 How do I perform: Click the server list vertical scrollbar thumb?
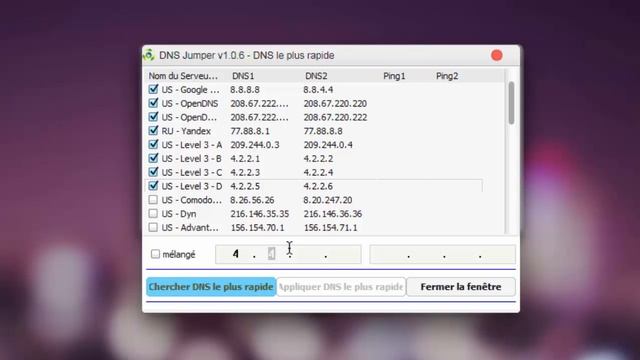click(511, 103)
